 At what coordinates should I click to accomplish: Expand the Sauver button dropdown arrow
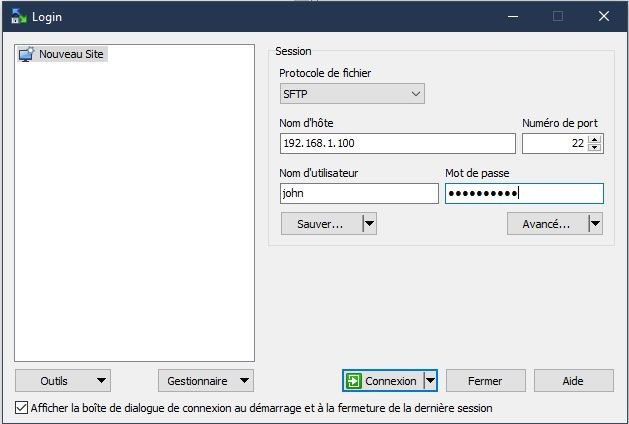click(x=369, y=224)
